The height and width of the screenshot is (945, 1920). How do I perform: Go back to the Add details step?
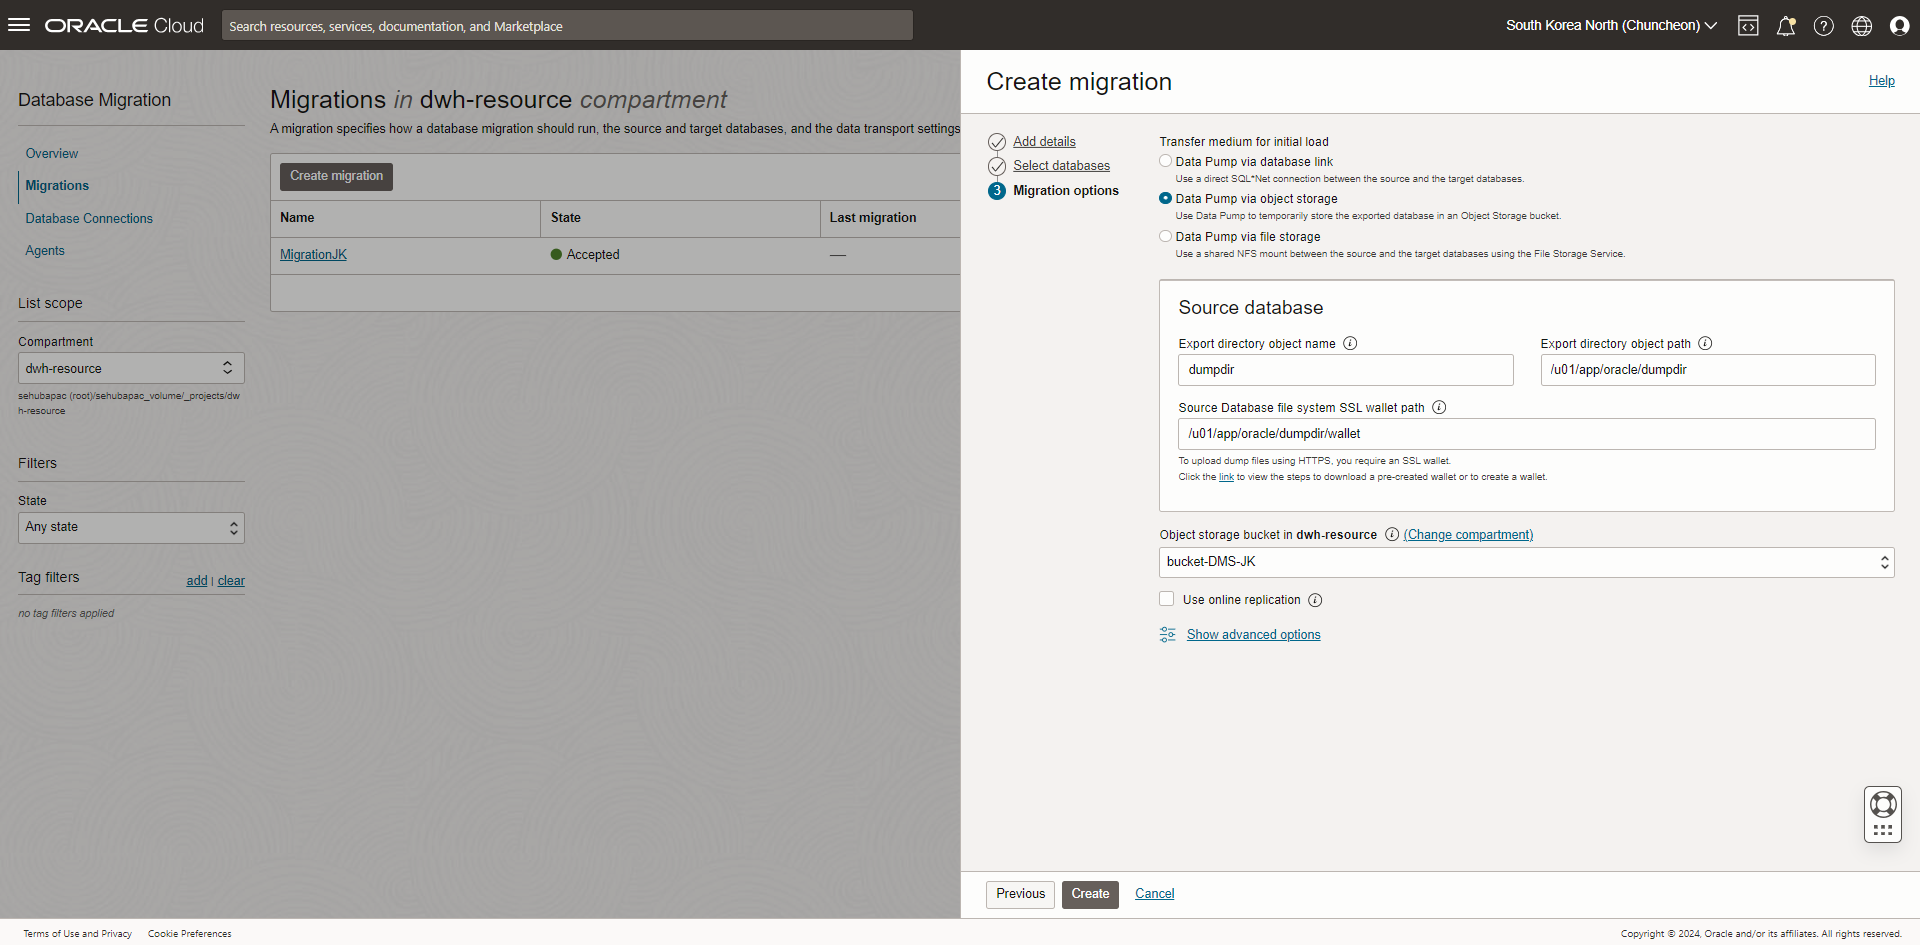click(x=1044, y=142)
